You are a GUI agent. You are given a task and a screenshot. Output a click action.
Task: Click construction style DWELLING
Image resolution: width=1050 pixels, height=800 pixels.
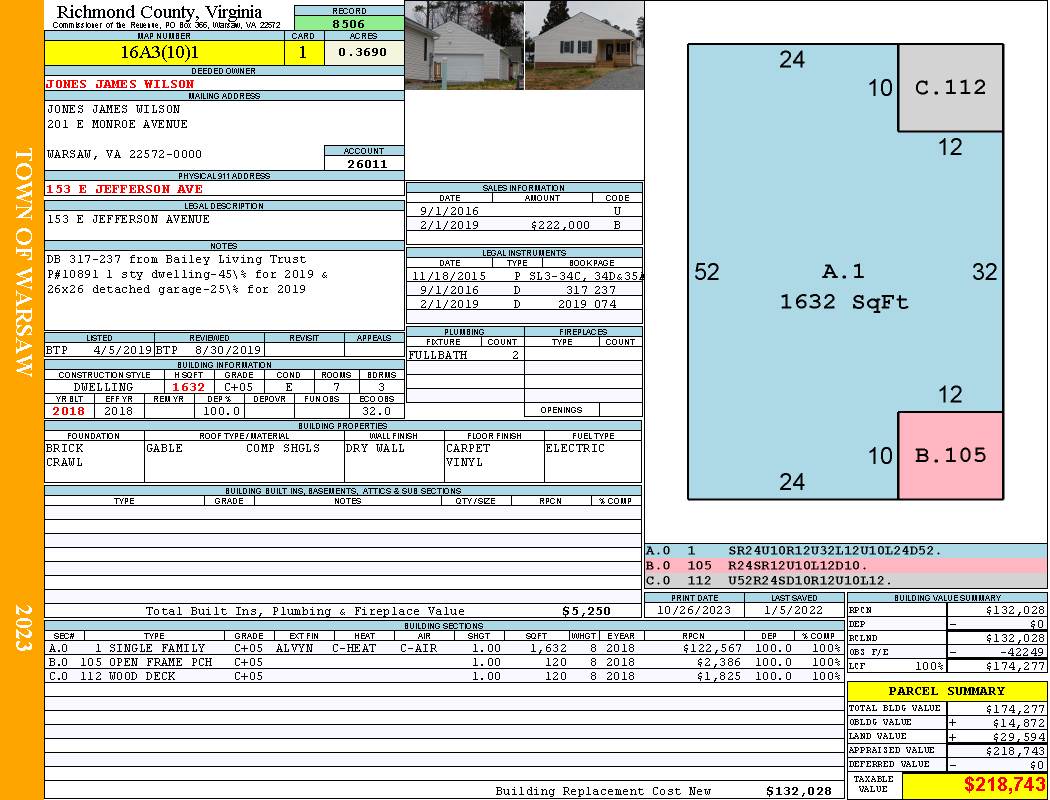point(103,387)
